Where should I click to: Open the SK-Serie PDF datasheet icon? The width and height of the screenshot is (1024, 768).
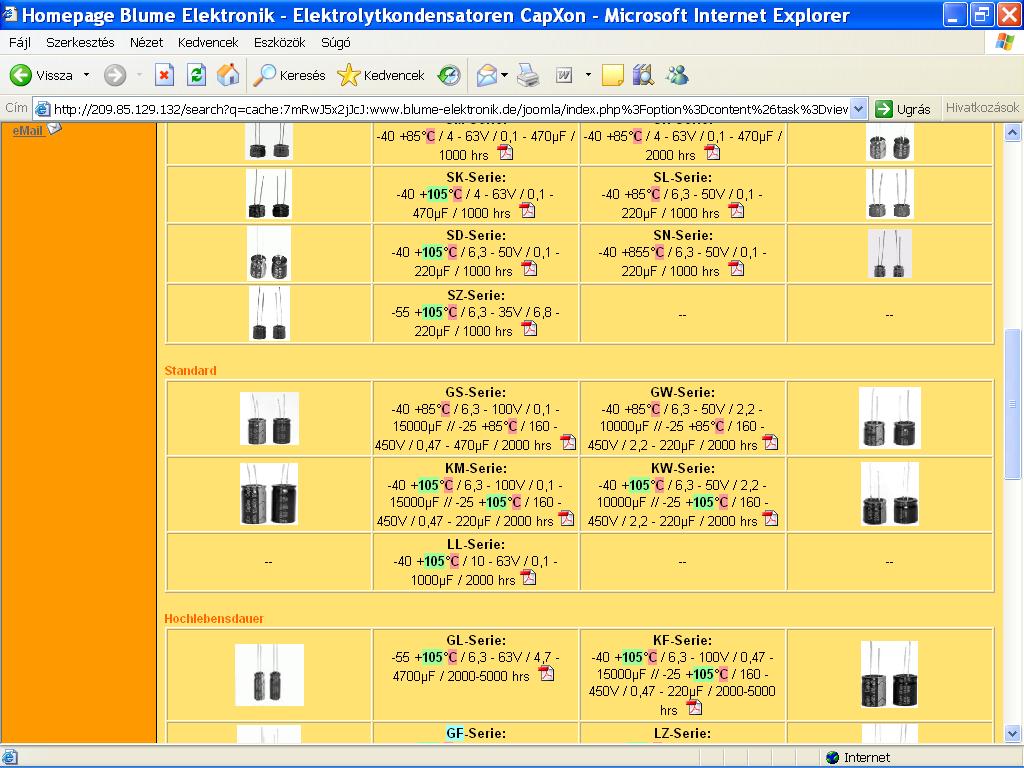(527, 211)
